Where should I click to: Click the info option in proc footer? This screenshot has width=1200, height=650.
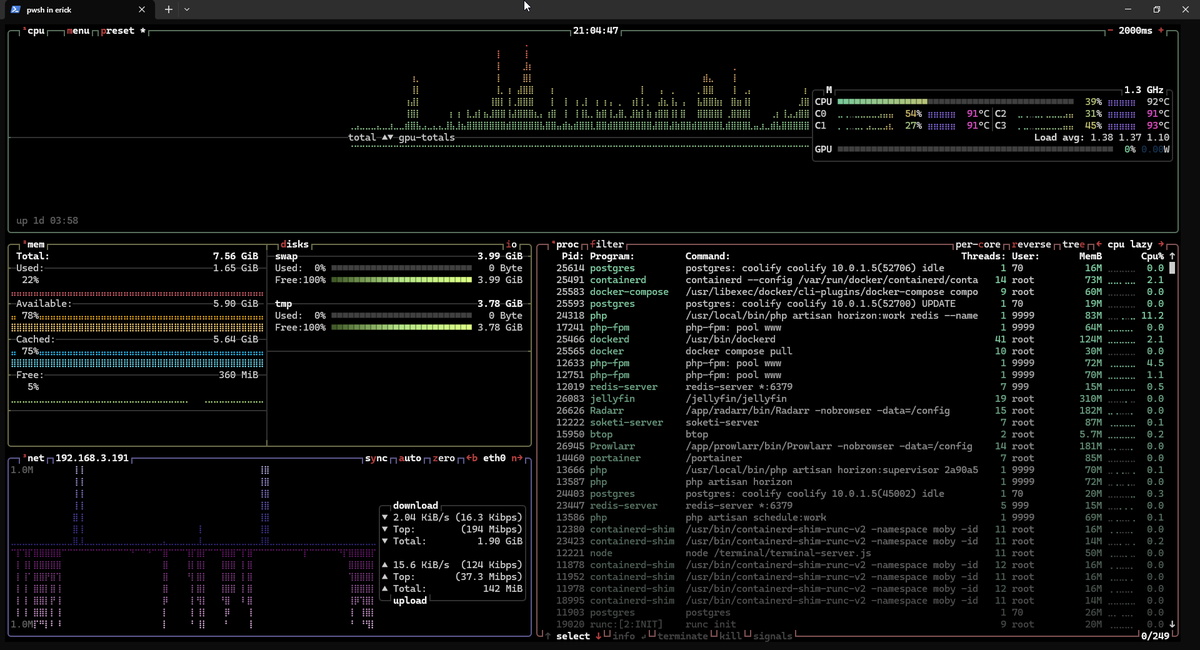[x=623, y=636]
